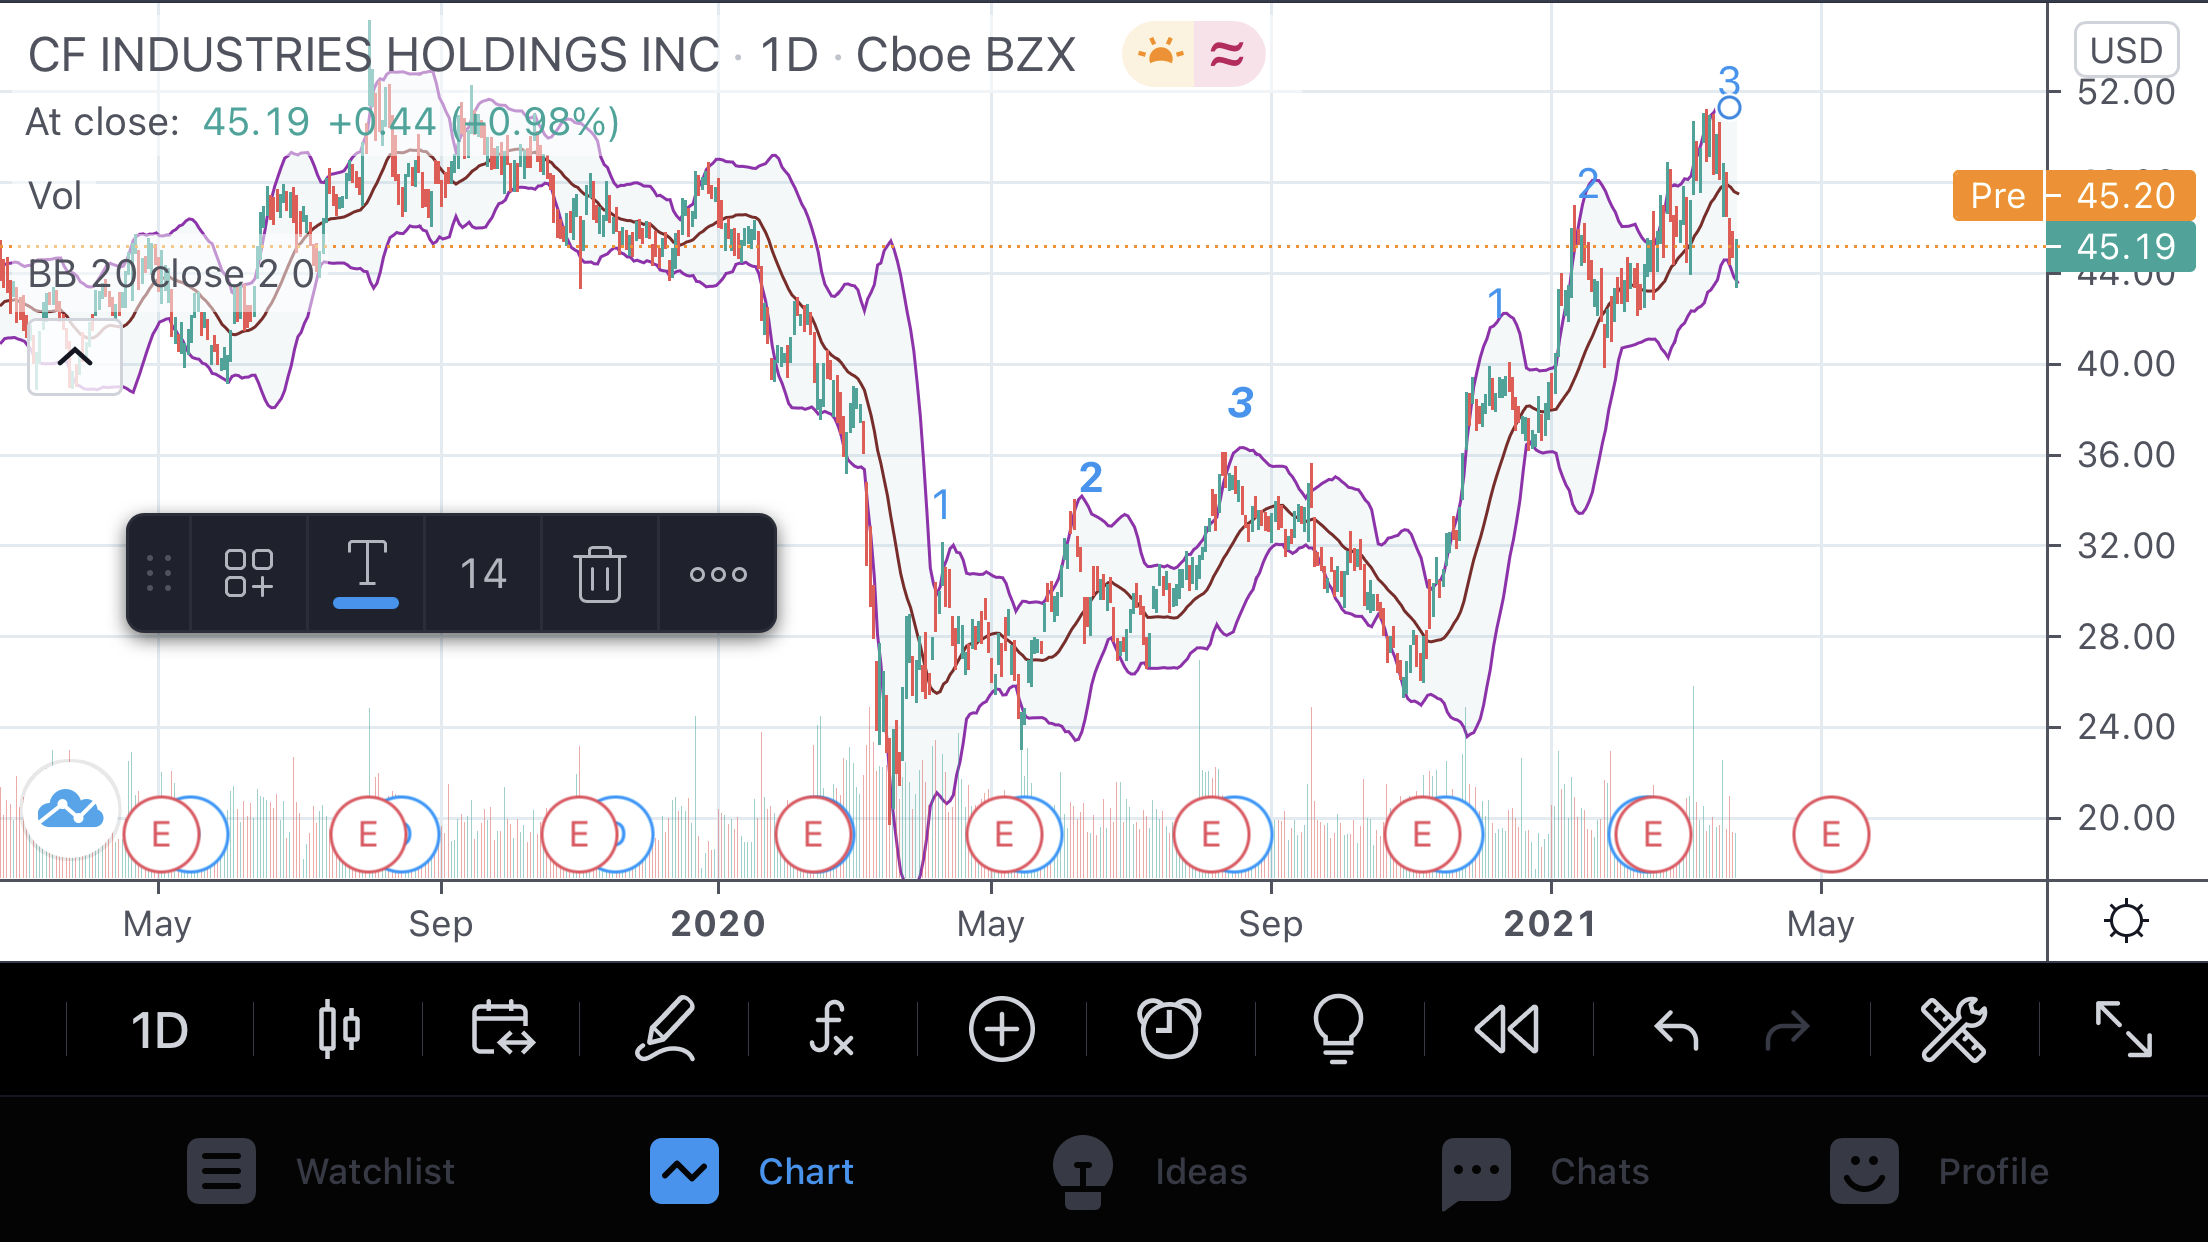Viewport: 2208px width, 1242px height.
Task: Open the 1D timeframe selector
Action: (160, 1030)
